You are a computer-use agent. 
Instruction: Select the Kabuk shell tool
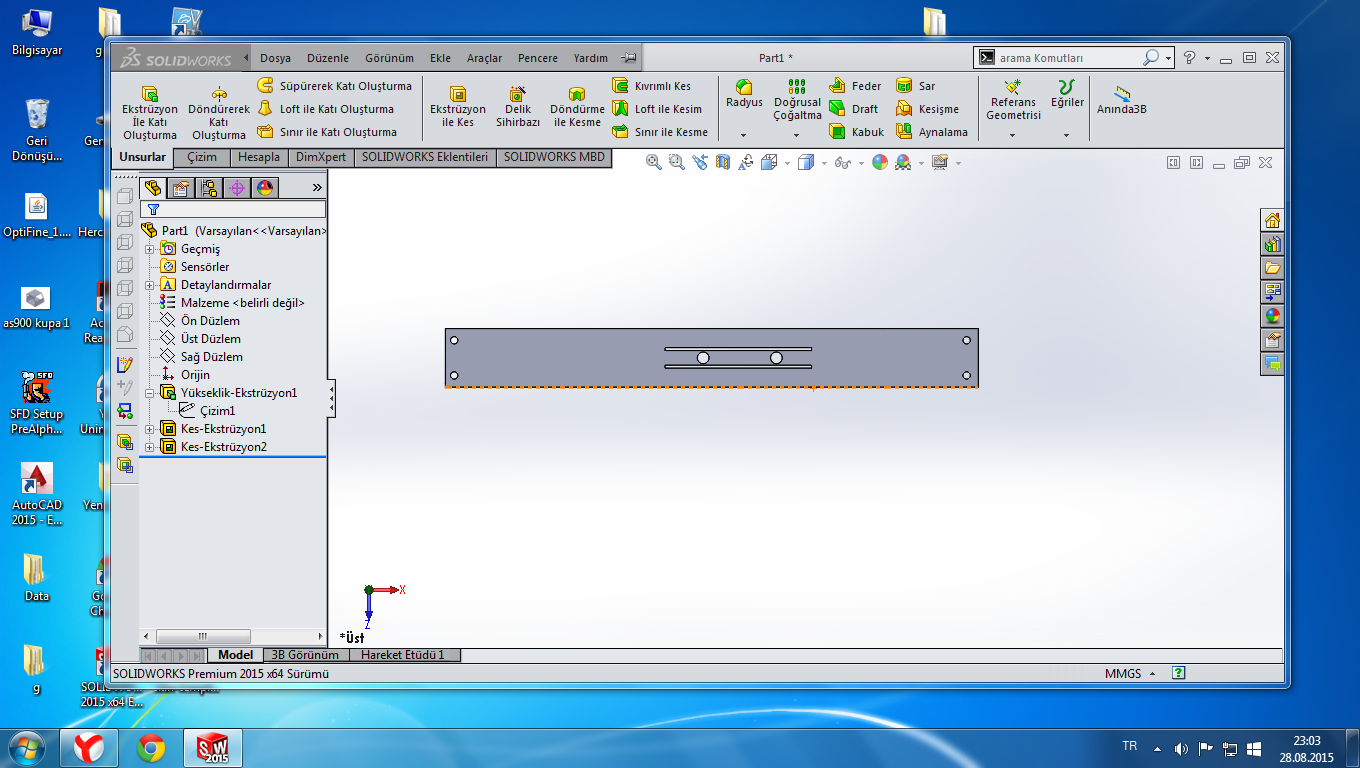pos(856,132)
